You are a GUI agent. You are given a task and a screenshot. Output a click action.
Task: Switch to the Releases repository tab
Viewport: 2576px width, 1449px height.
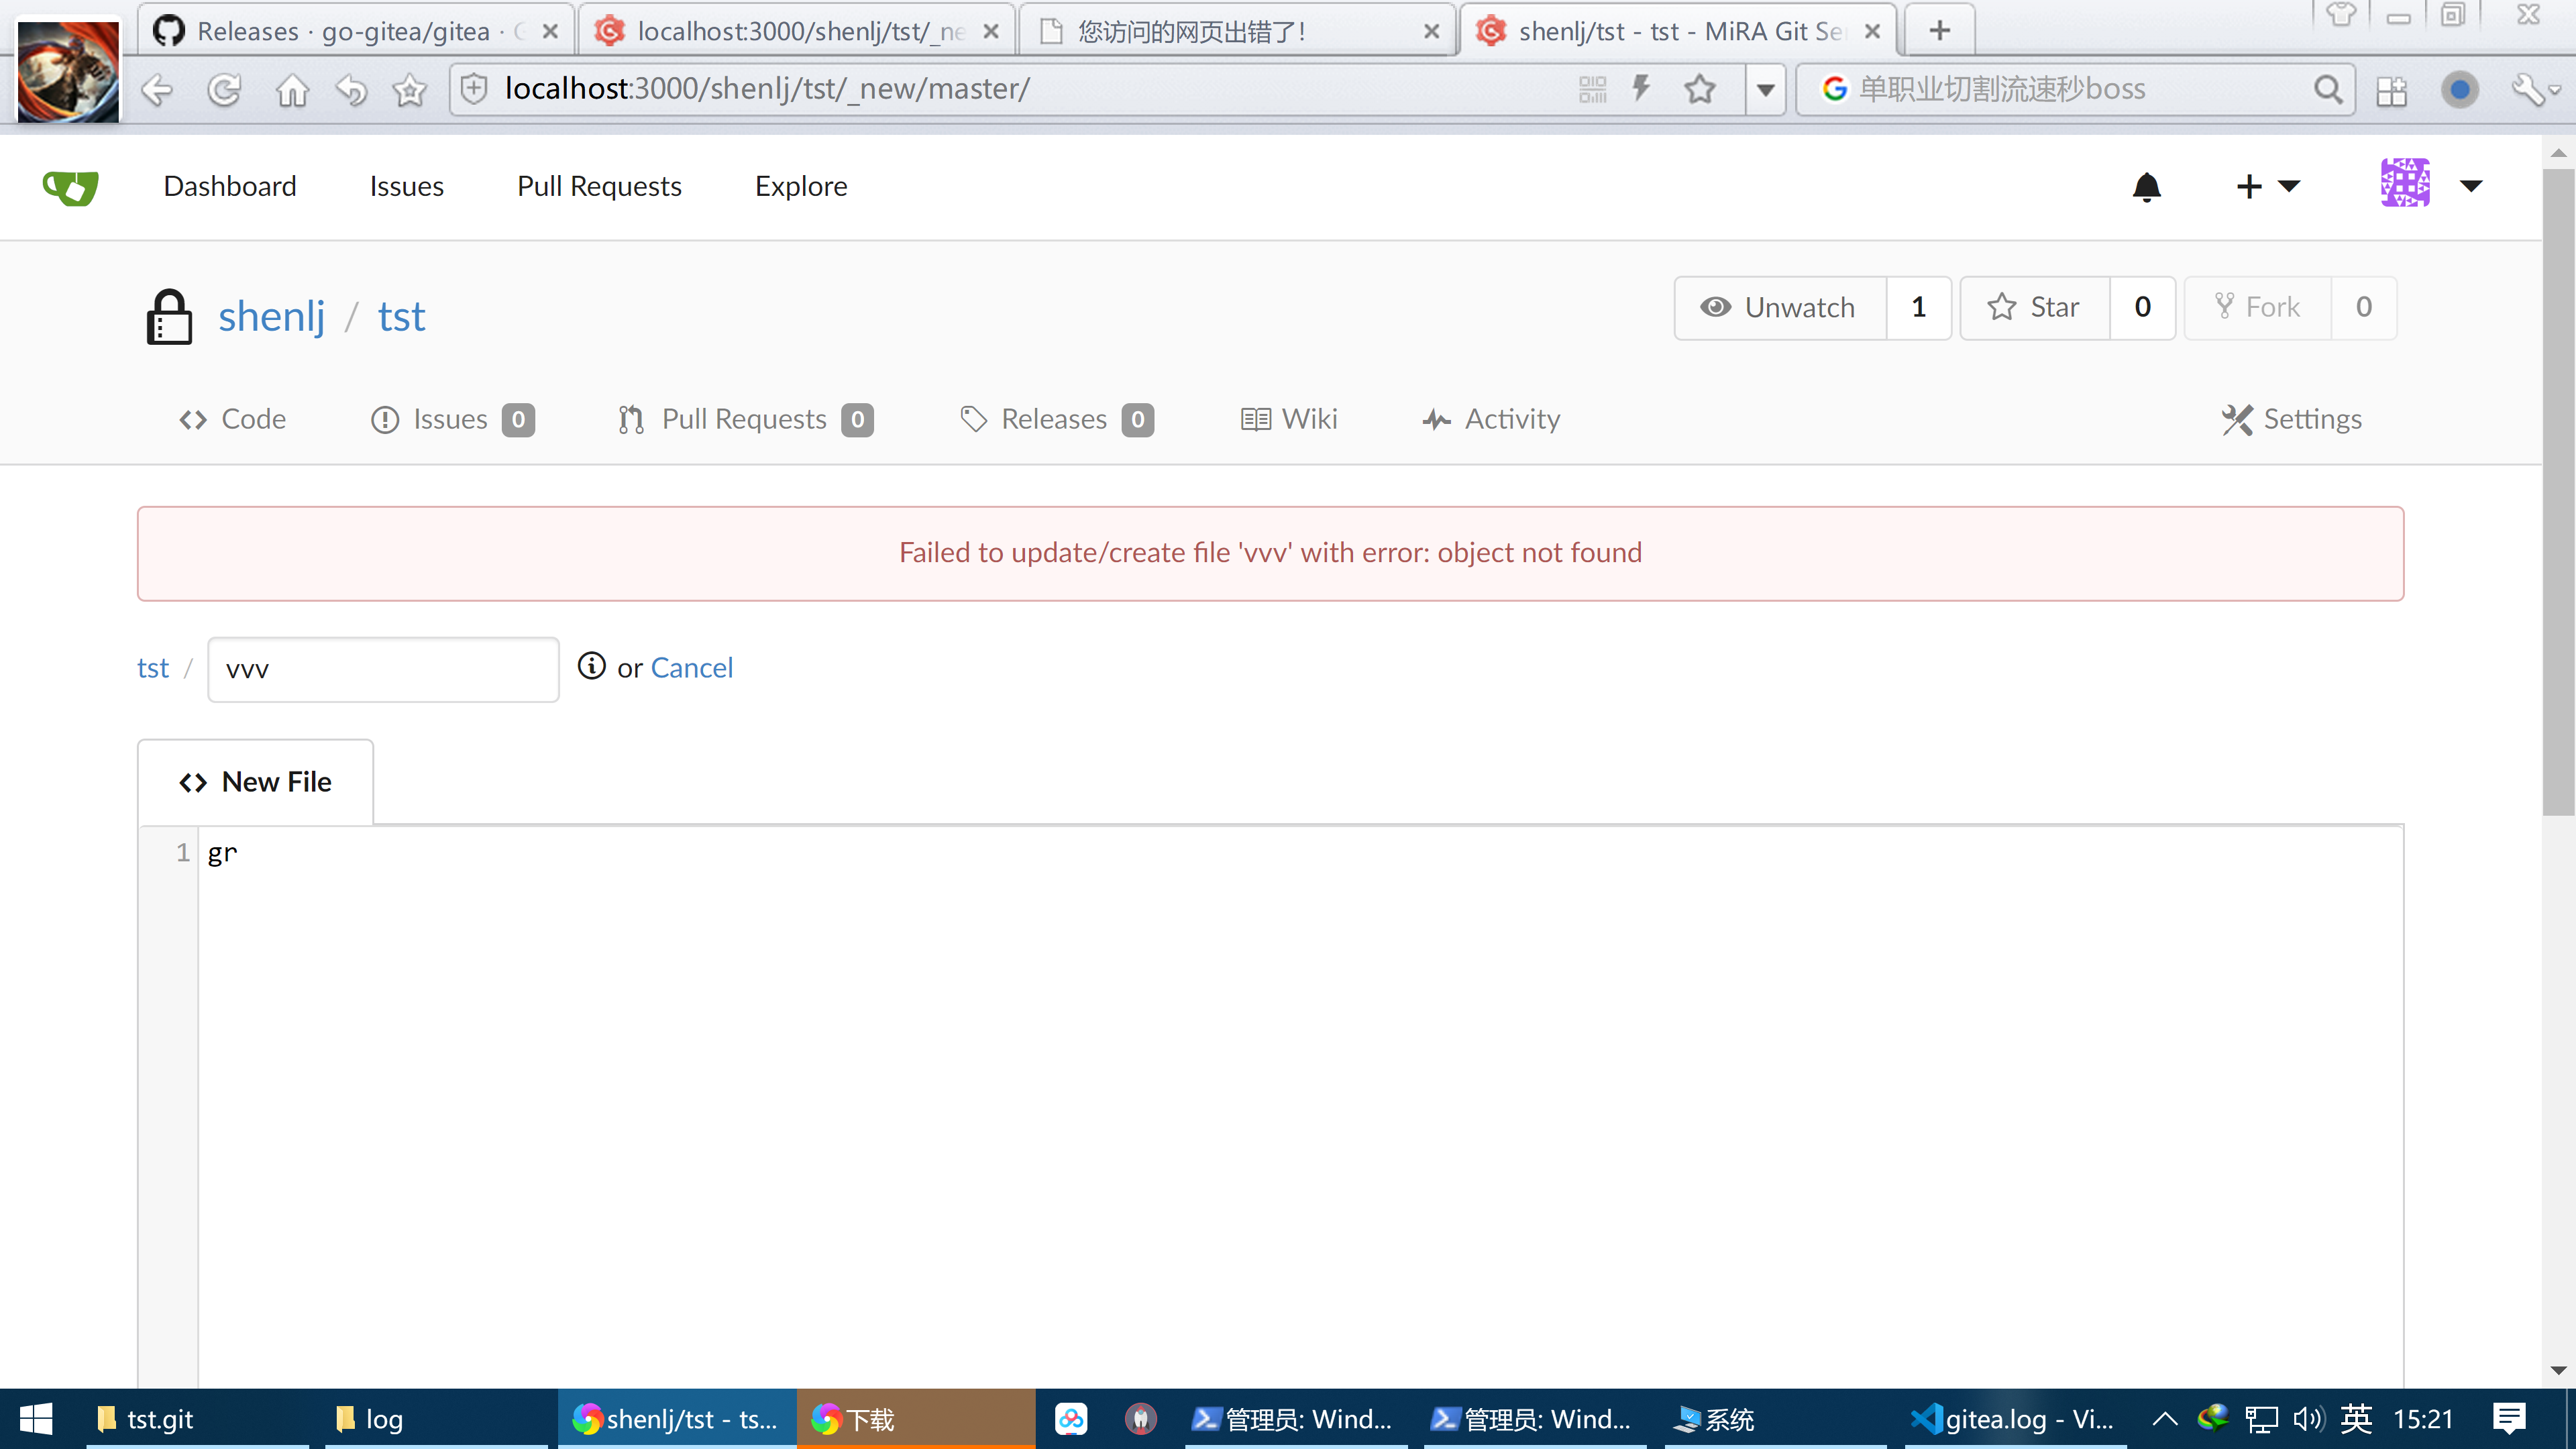(x=1055, y=419)
